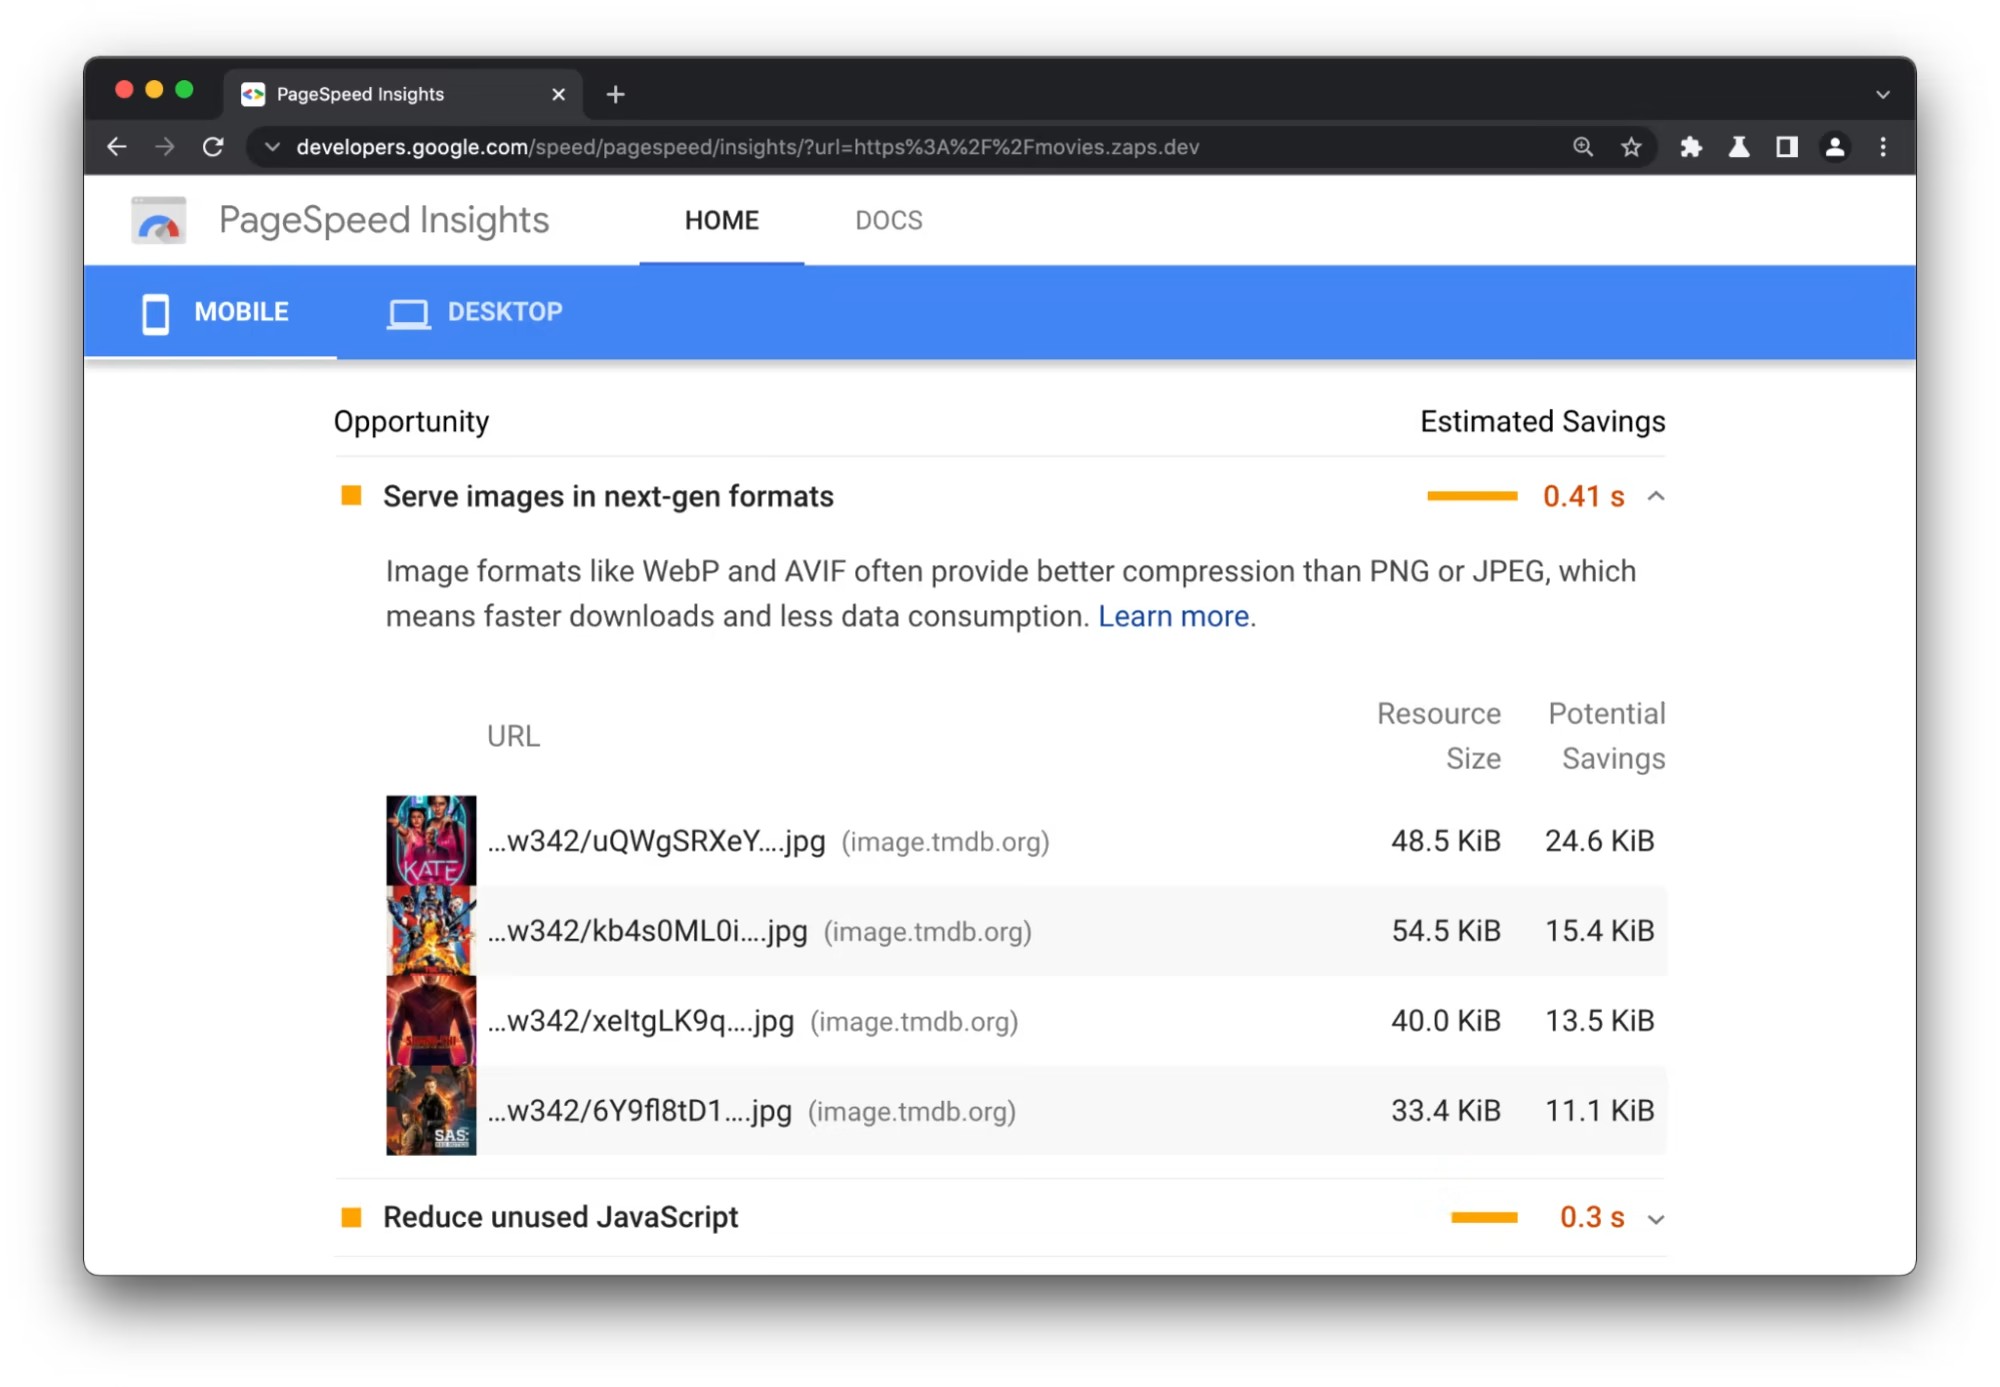Open the Extensions puzzle icon

(1691, 147)
